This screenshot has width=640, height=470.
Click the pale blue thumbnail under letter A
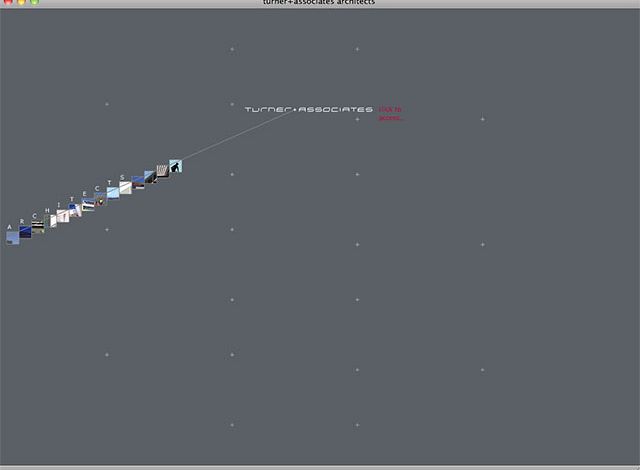pos(12,238)
